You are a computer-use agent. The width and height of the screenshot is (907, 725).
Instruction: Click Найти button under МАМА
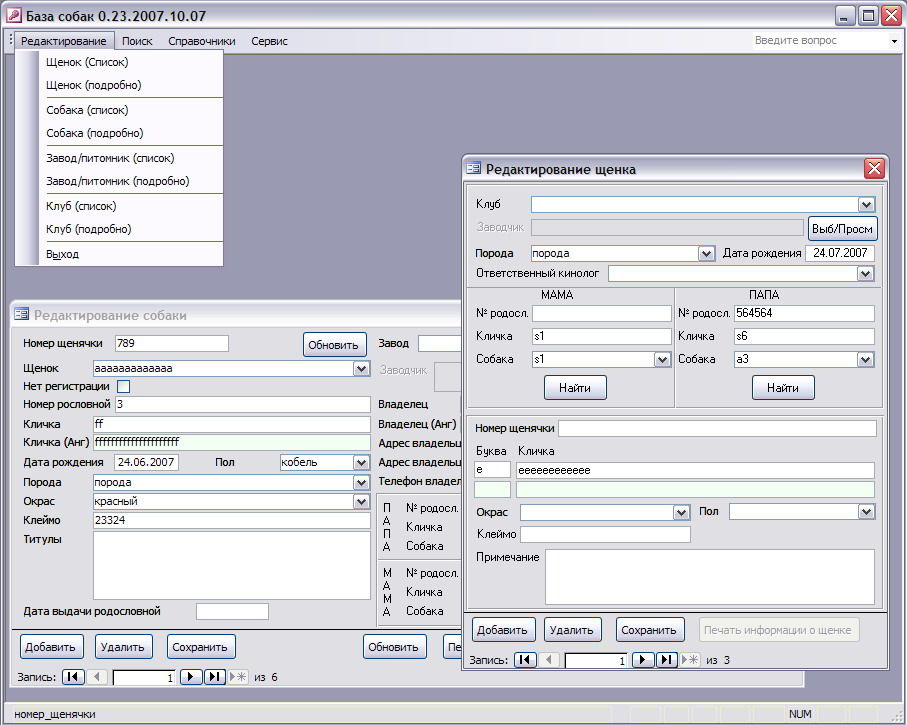tap(575, 388)
